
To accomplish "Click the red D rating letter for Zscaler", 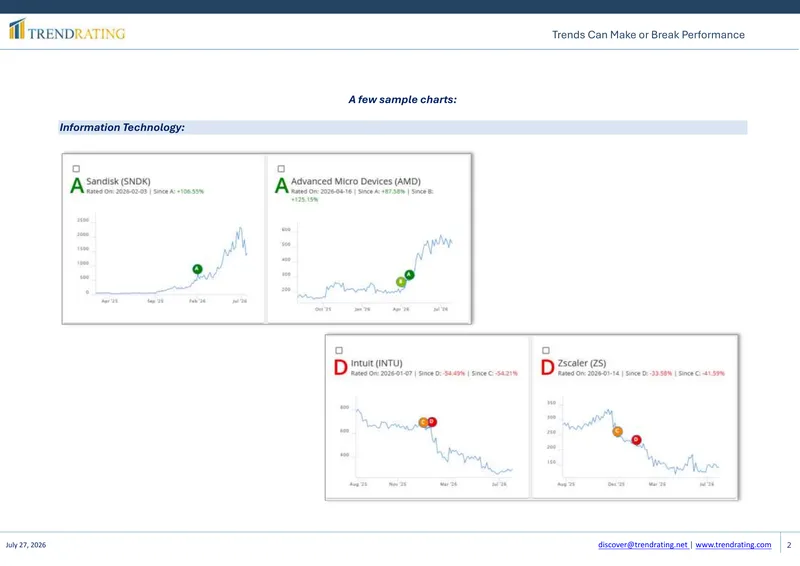I will 547,367.
